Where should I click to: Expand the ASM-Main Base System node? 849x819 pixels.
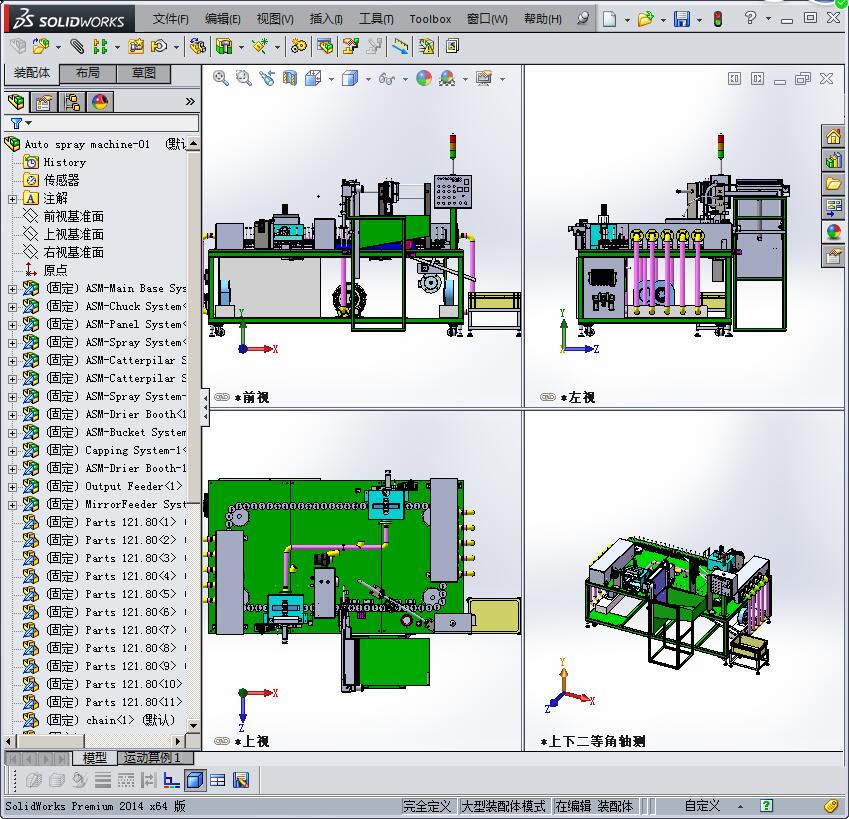(12, 289)
